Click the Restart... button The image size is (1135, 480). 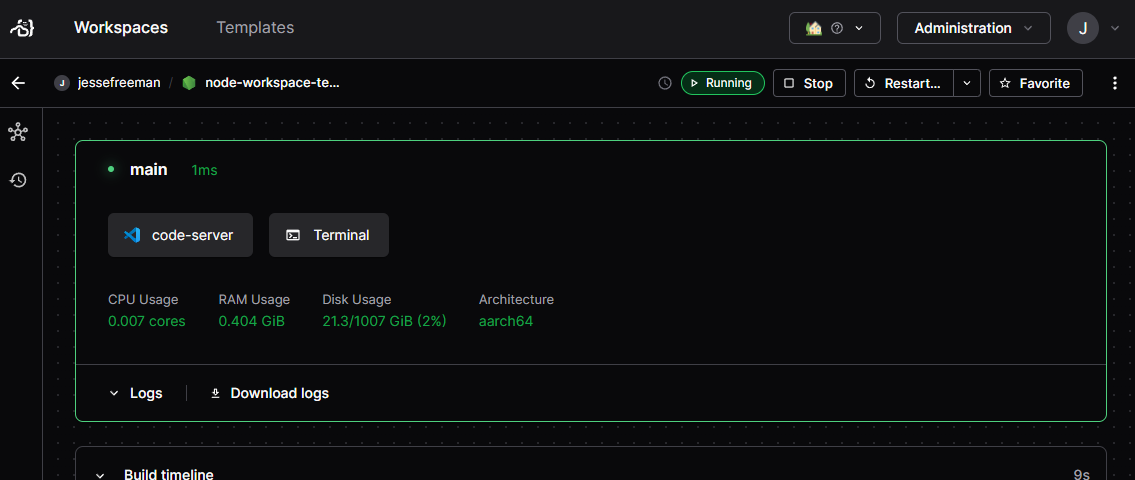coord(903,83)
